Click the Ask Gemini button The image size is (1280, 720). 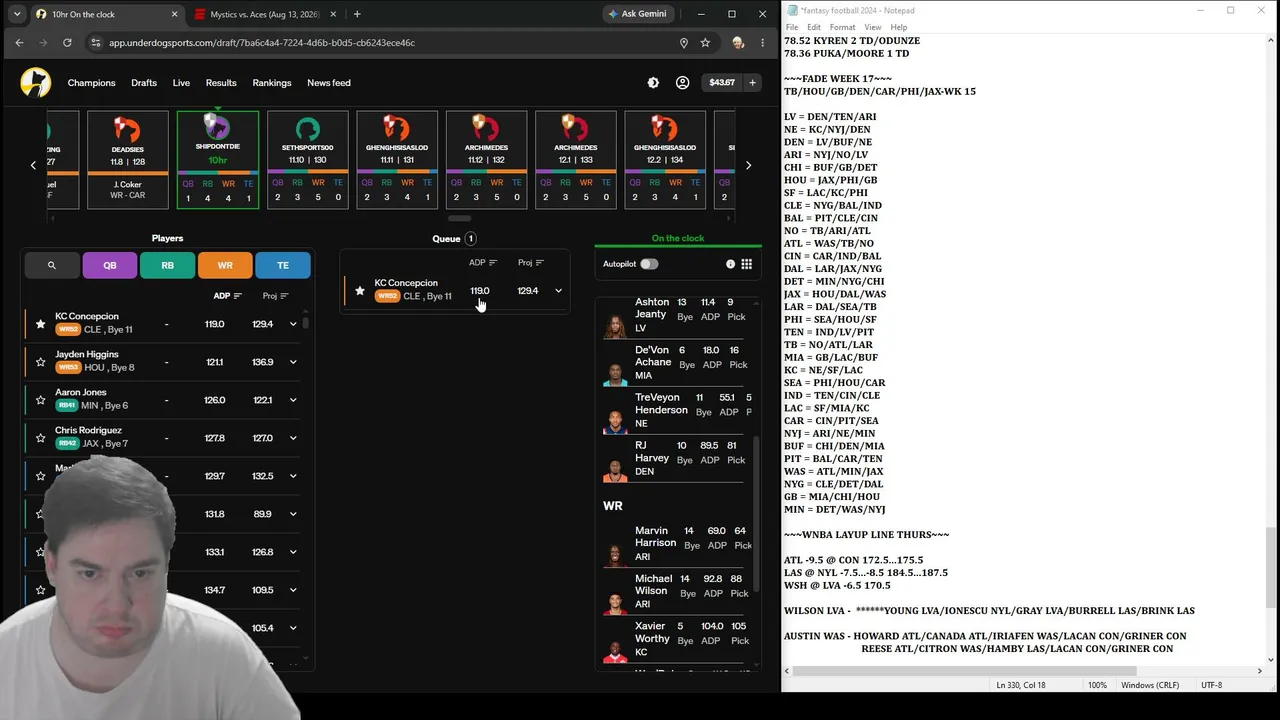(637, 14)
